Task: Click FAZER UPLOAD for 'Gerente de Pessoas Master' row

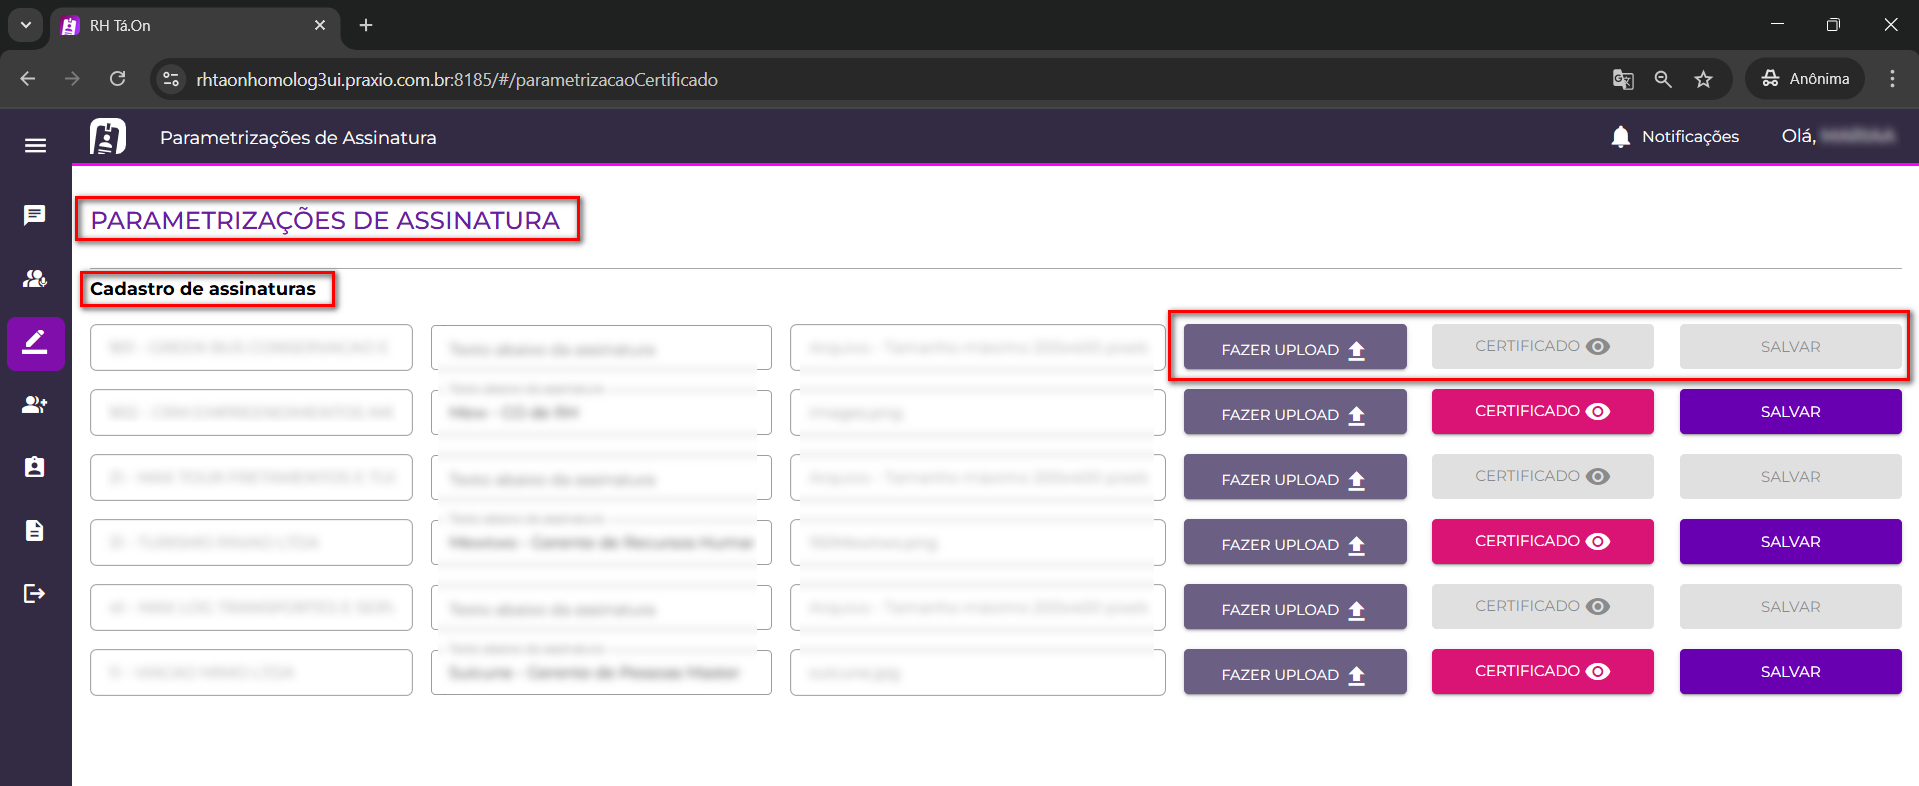Action: [1295, 673]
